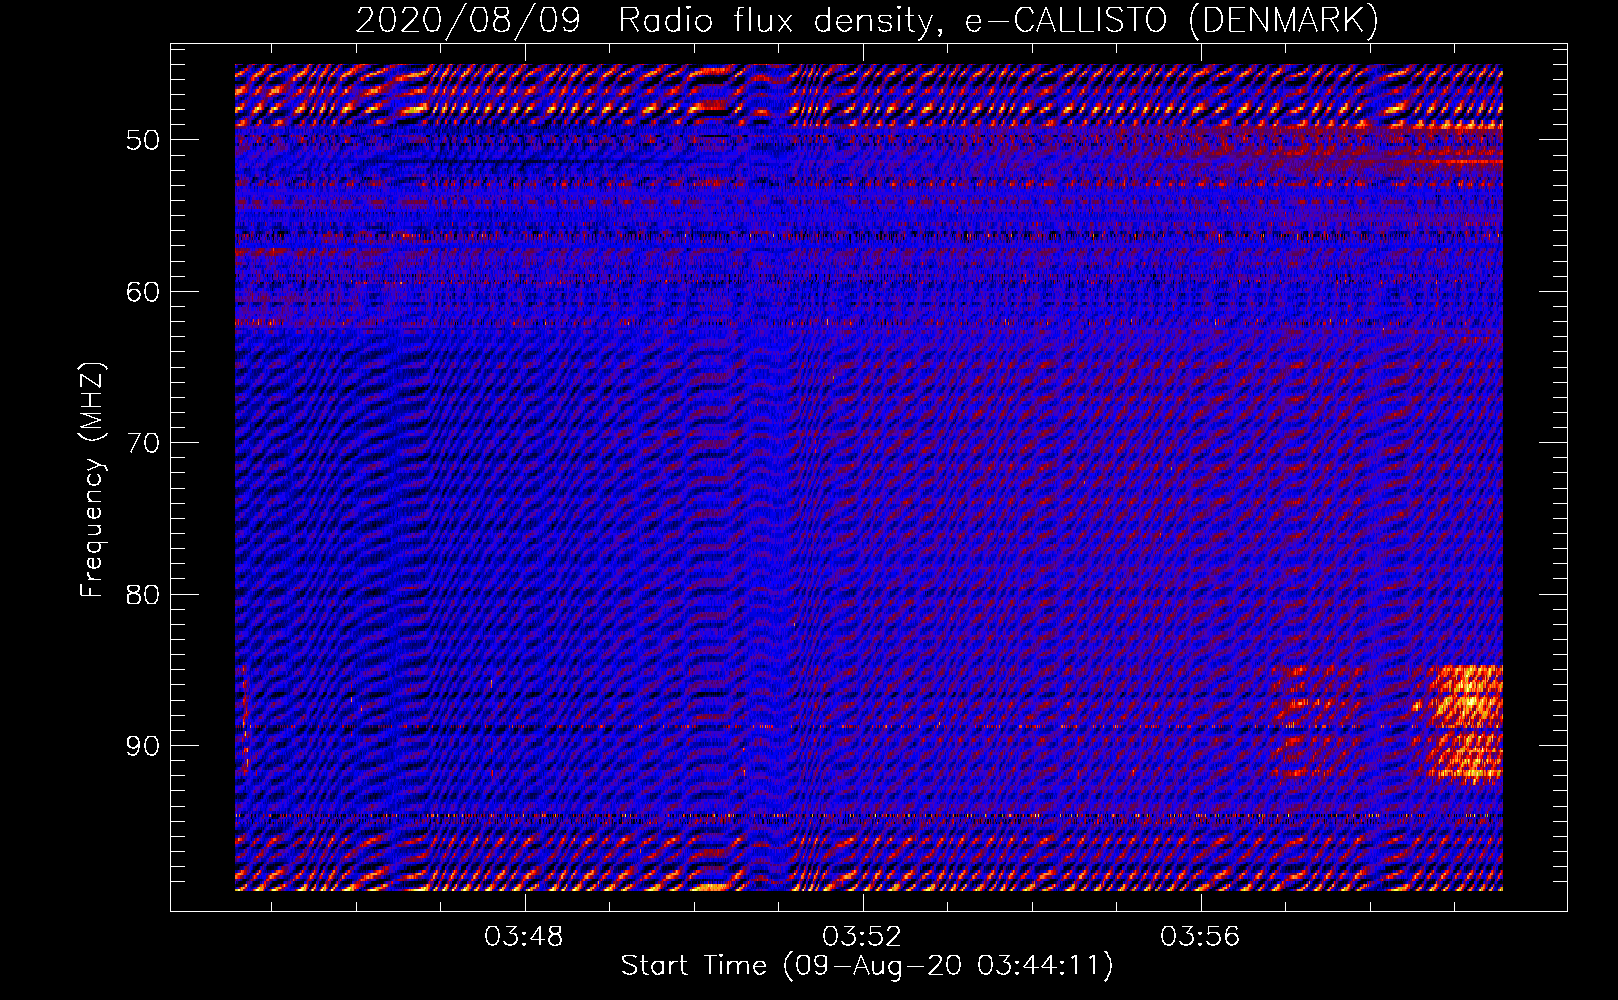Image resolution: width=1618 pixels, height=1000 pixels.
Task: Click the 03:48 time tick label
Action: coord(524,936)
